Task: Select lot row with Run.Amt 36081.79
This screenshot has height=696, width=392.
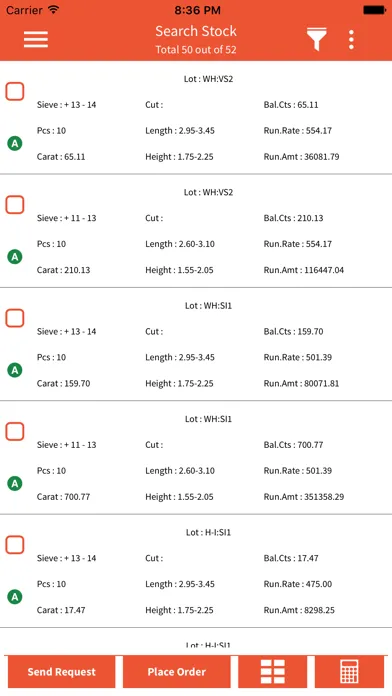Action: (x=196, y=118)
